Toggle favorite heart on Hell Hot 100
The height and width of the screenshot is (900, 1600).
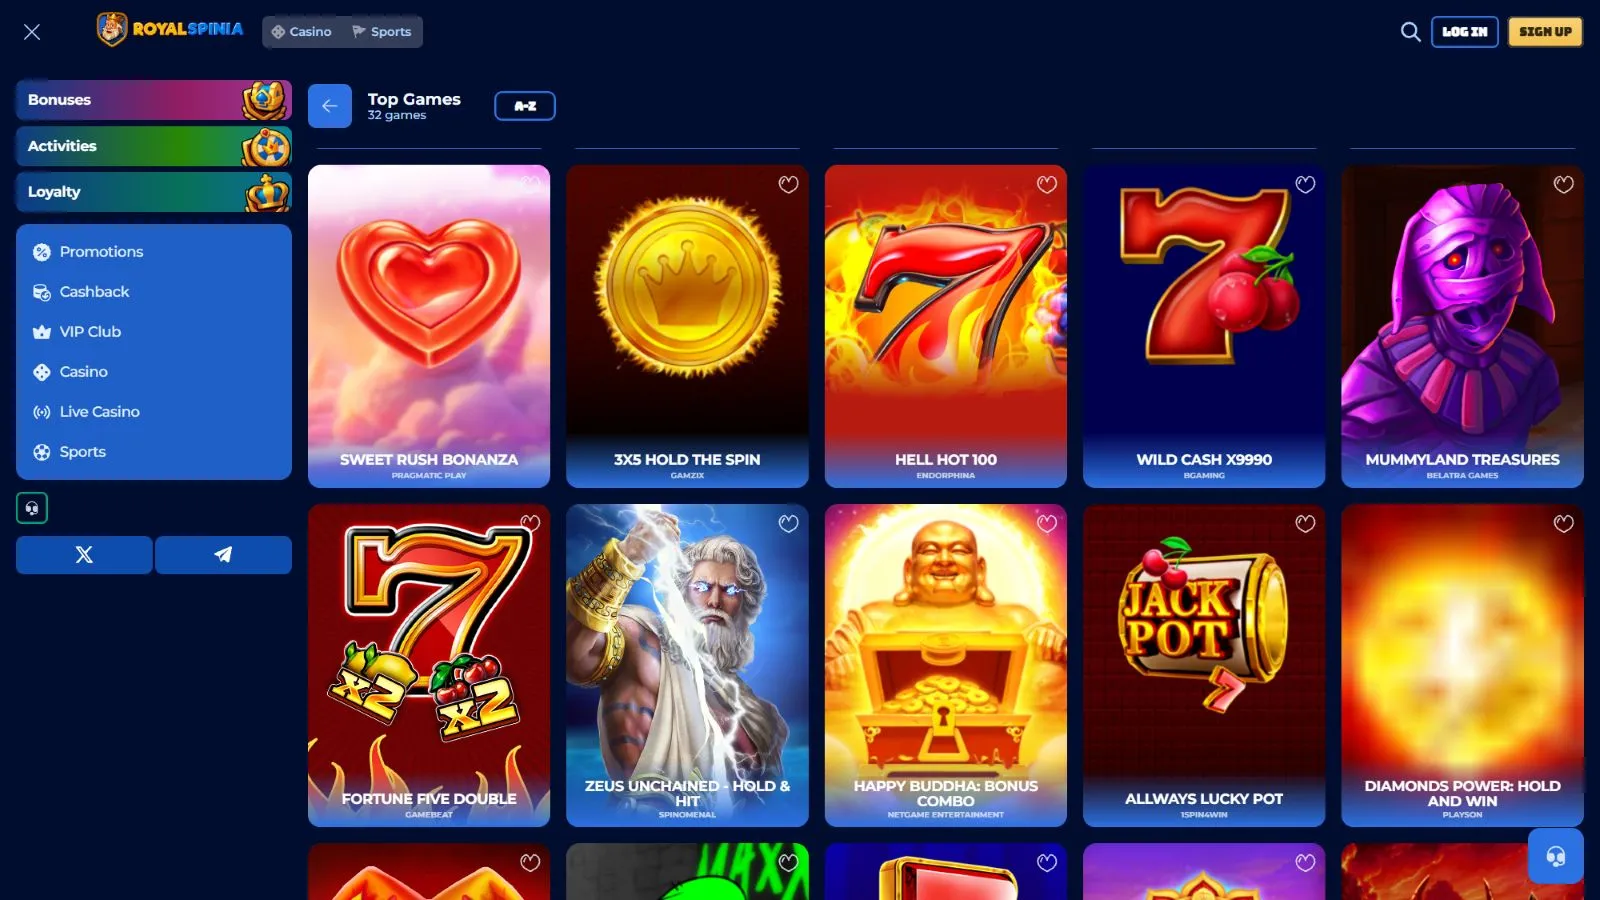pos(1046,184)
